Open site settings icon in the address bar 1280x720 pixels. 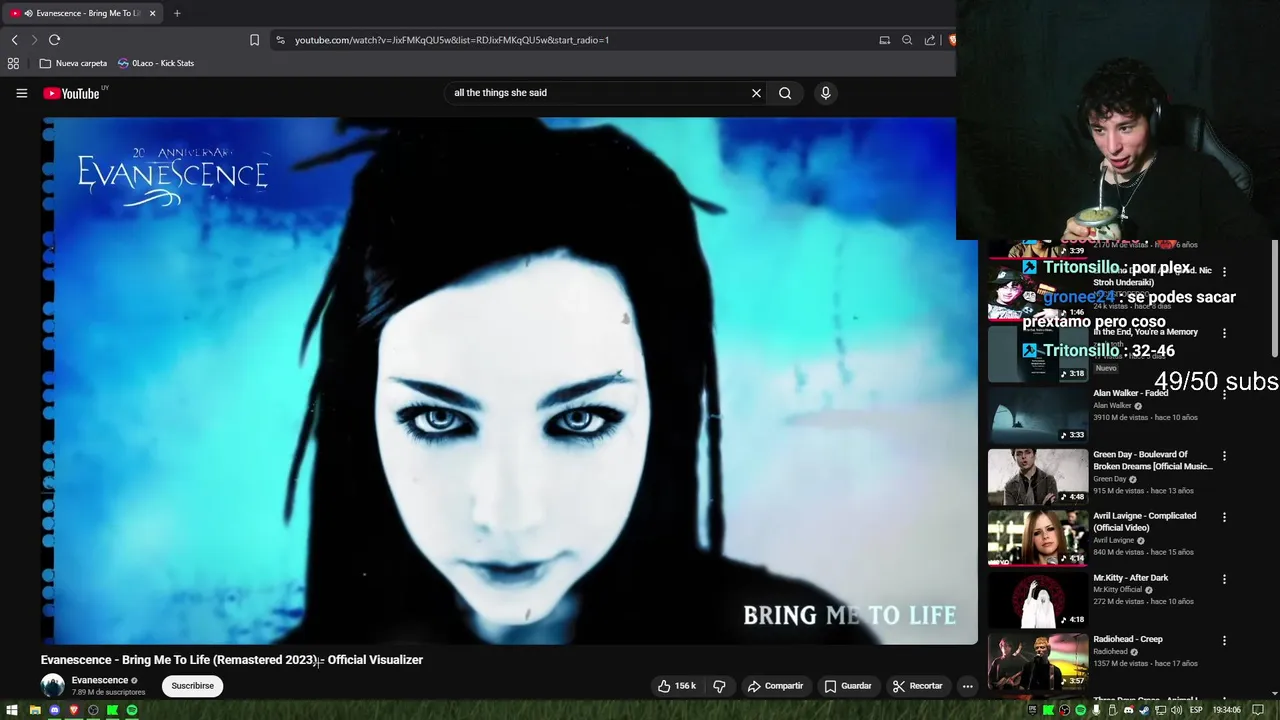(280, 40)
